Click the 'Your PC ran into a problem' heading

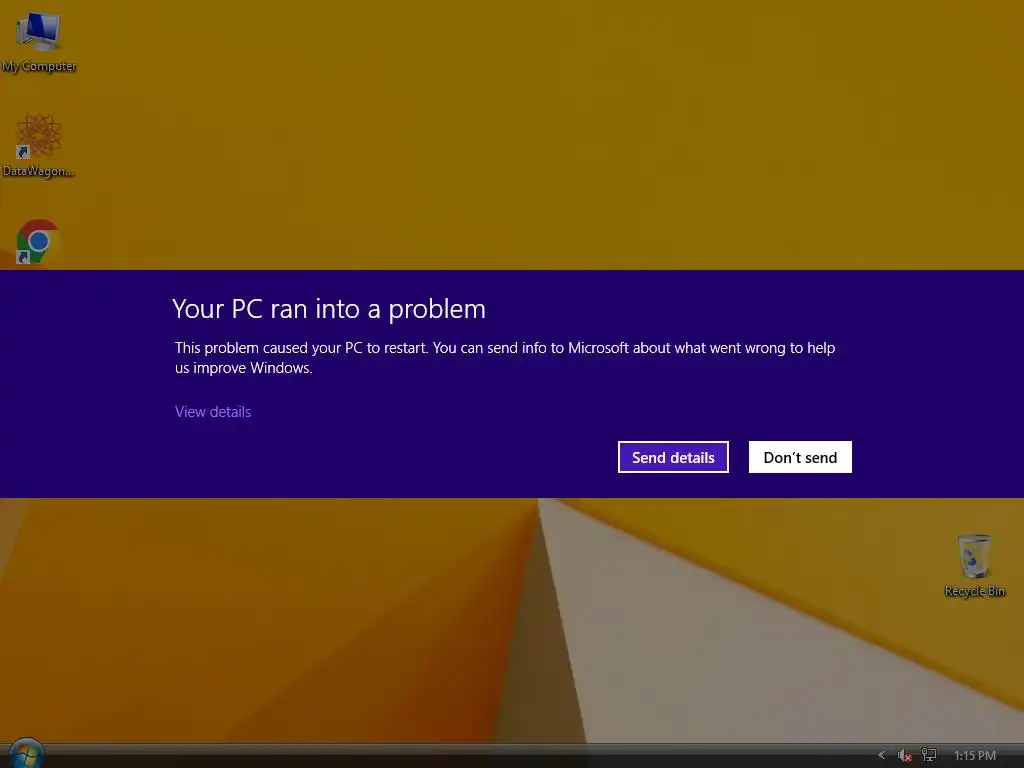329,309
